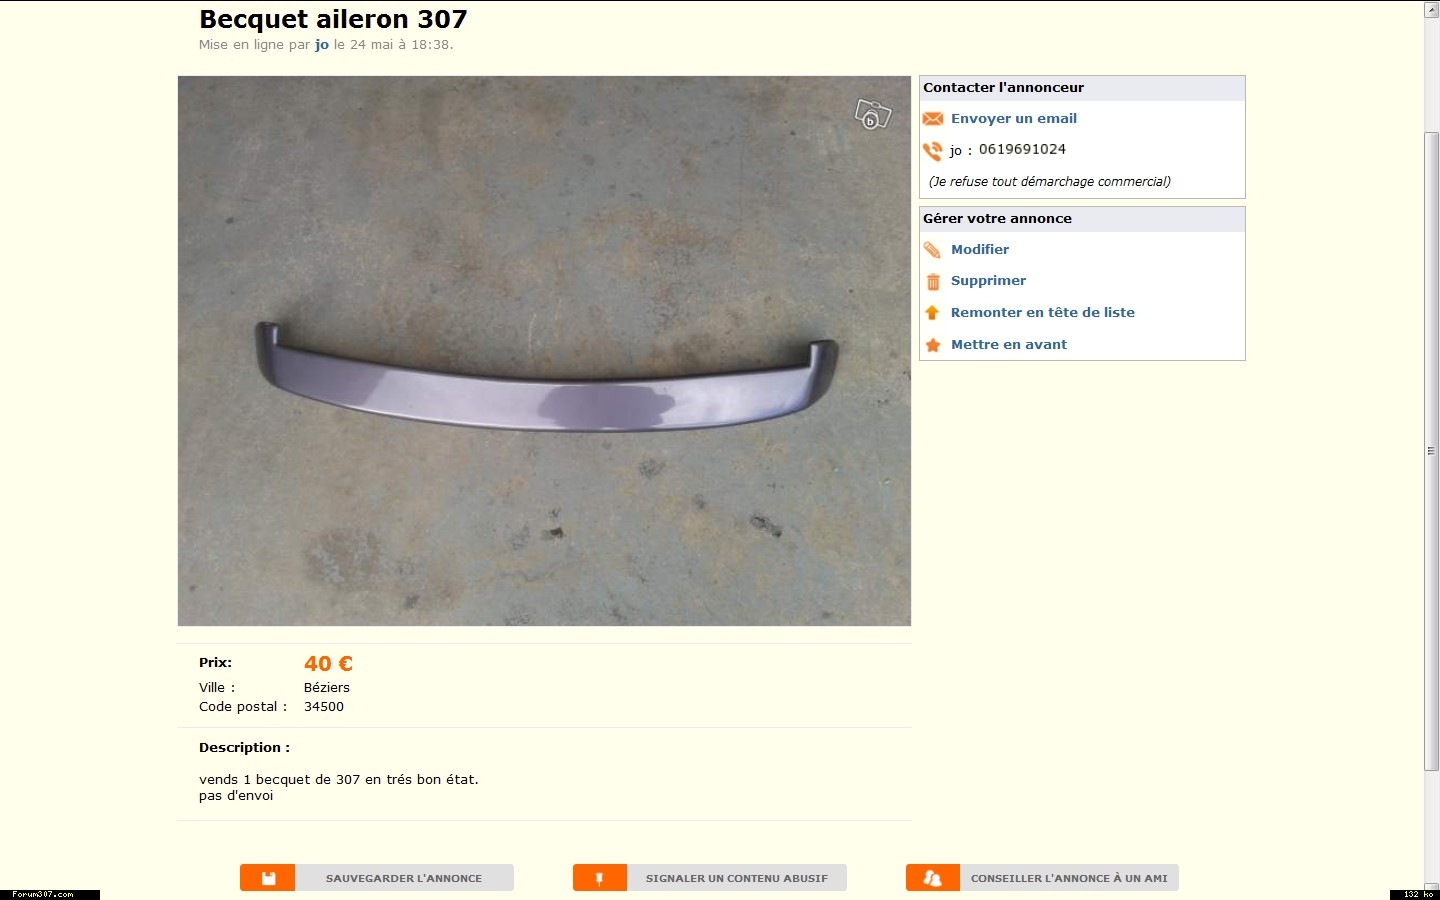Click the orange people icon for conseiller

933,878
